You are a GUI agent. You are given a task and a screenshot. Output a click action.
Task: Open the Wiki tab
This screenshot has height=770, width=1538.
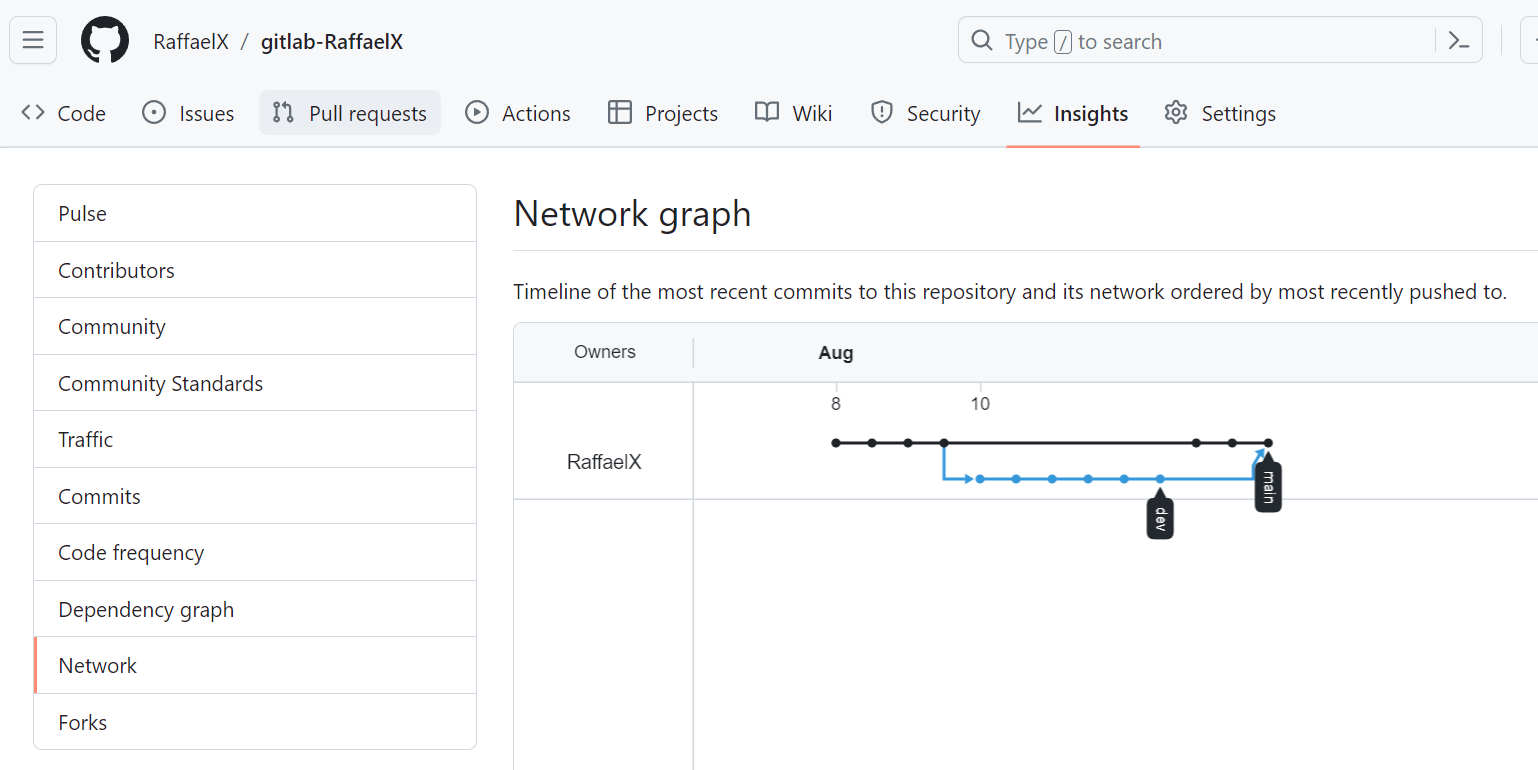[794, 113]
